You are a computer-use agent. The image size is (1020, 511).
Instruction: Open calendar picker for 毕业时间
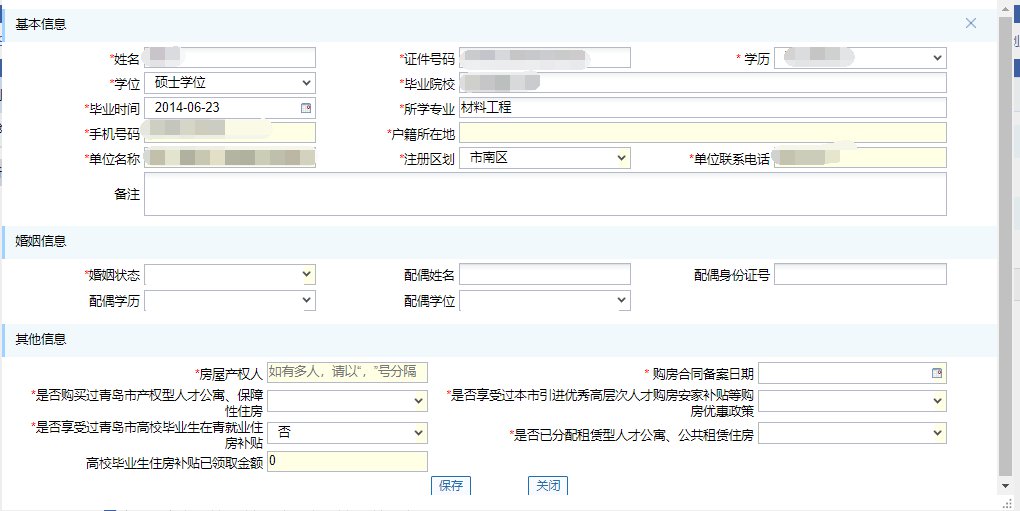pyautogui.click(x=306, y=108)
